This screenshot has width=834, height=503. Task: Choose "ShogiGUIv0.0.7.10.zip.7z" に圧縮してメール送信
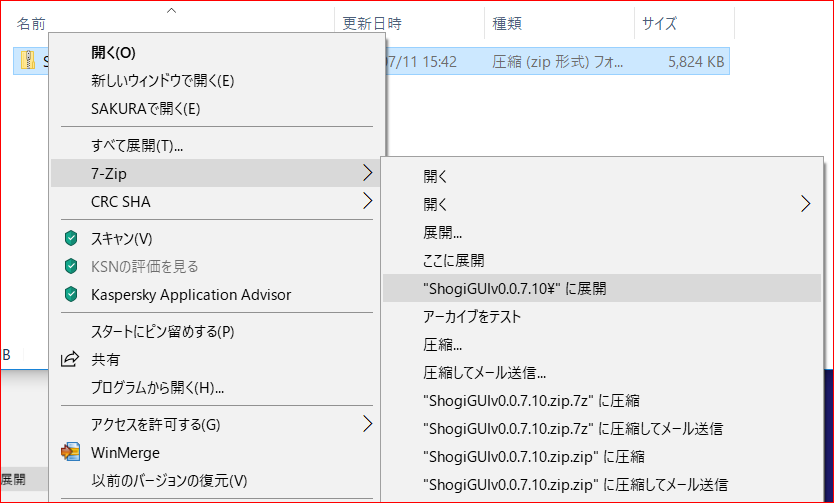pyautogui.click(x=602, y=429)
